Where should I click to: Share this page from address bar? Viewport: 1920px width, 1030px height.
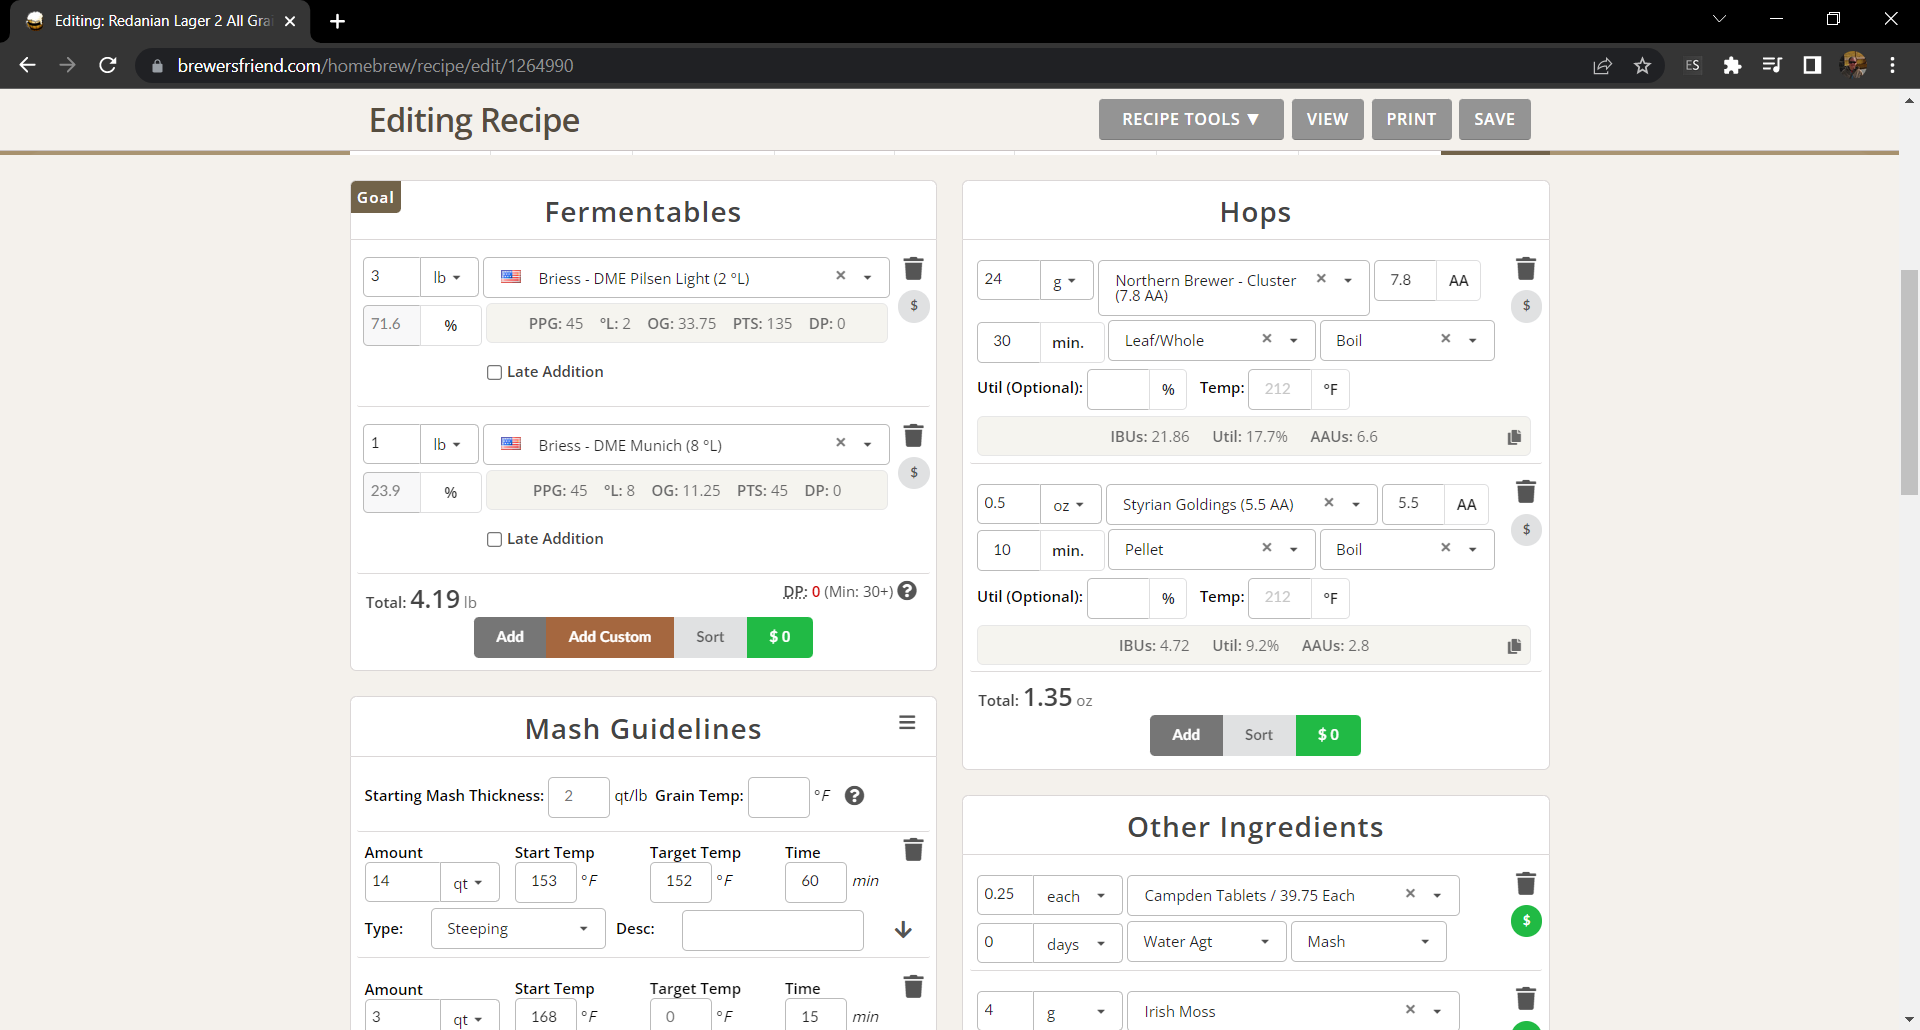pos(1602,66)
